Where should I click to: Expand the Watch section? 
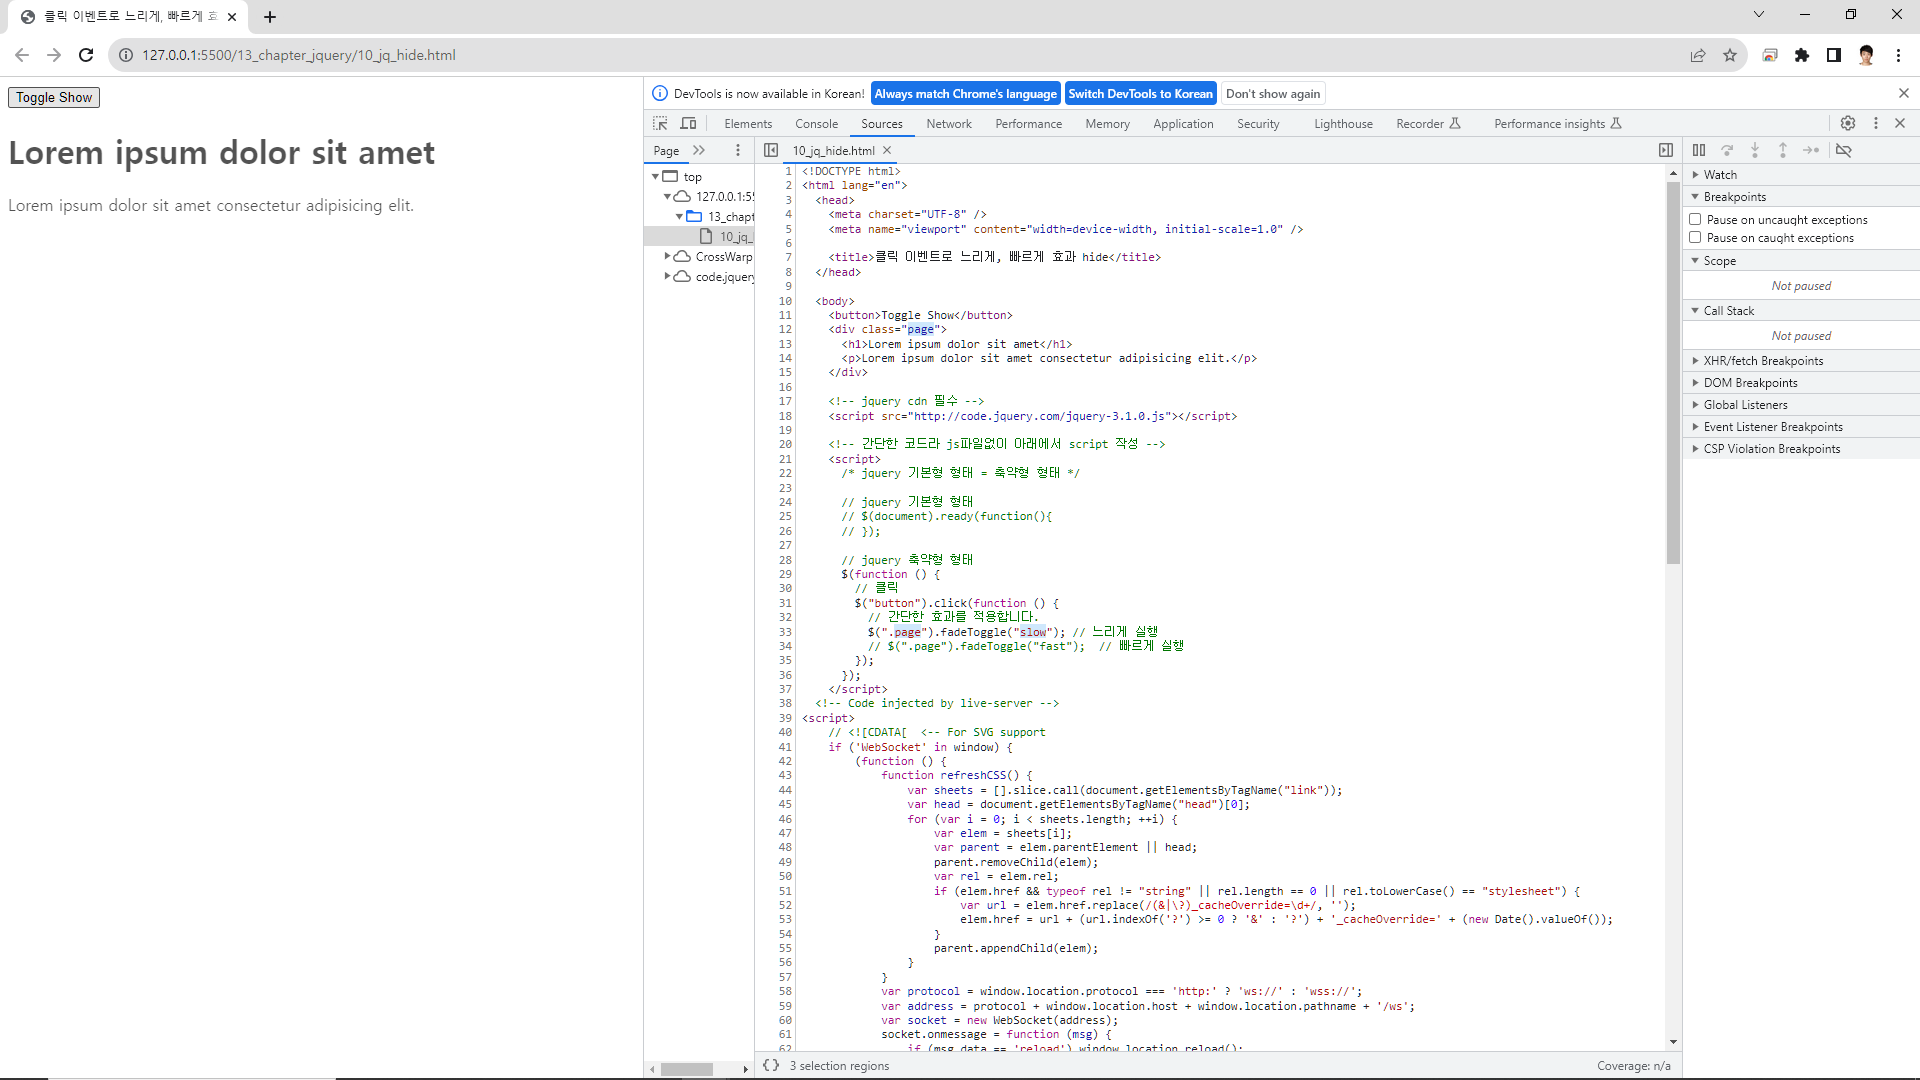point(1720,174)
